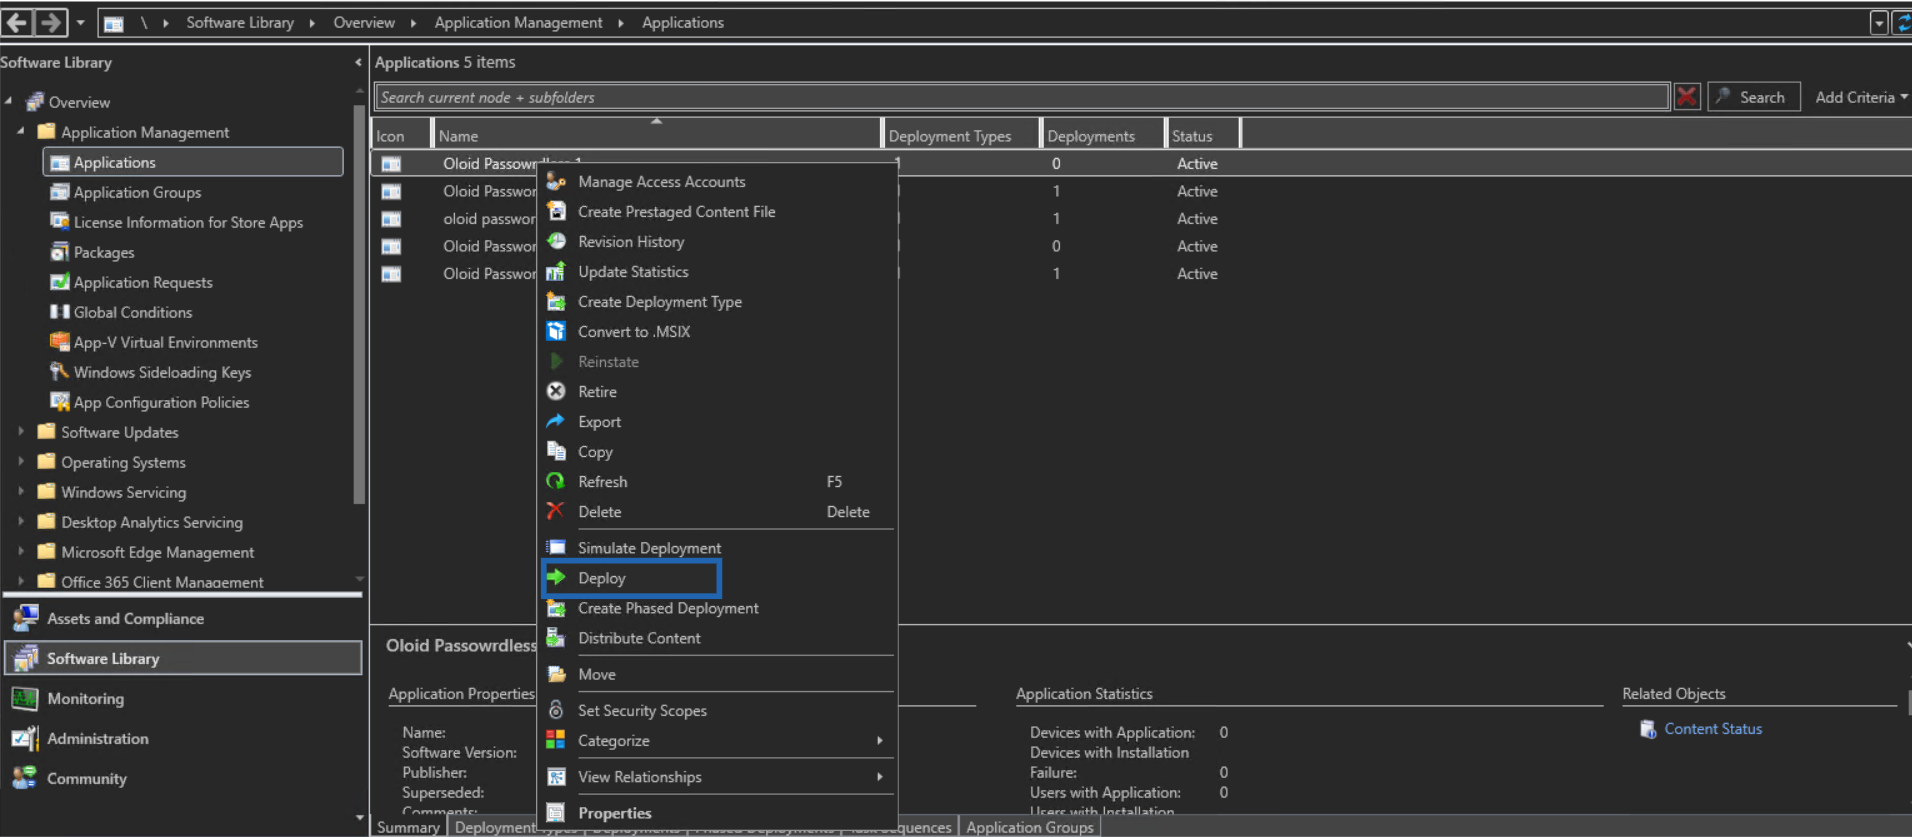Image resolution: width=1912 pixels, height=837 pixels.
Task: Collapse the Application Management node
Action: 21,132
